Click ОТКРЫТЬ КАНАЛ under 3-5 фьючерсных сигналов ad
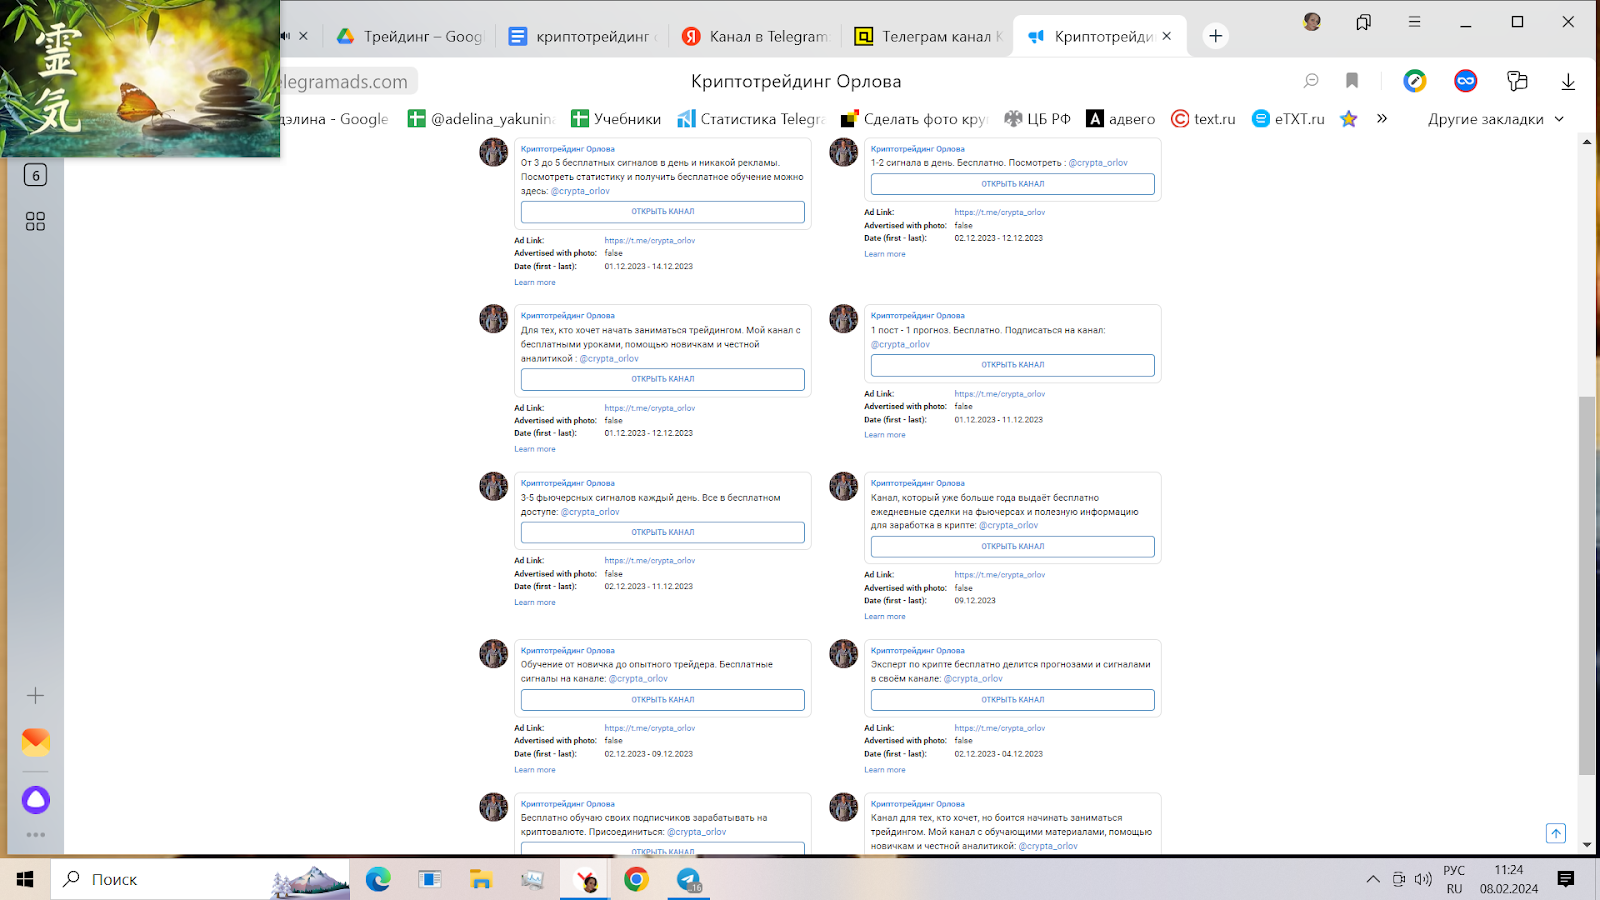The width and height of the screenshot is (1600, 900). tap(662, 532)
